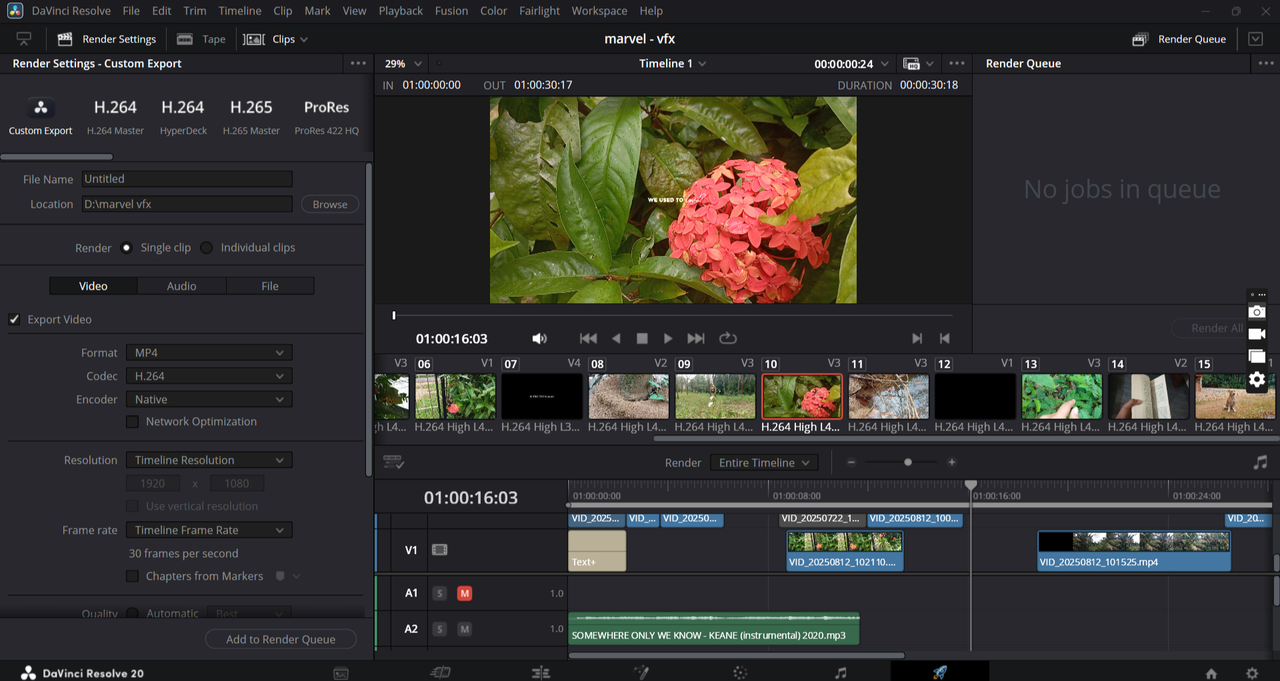Select Single clip render option
Viewport: 1280px width, 681px height.
click(x=126, y=248)
